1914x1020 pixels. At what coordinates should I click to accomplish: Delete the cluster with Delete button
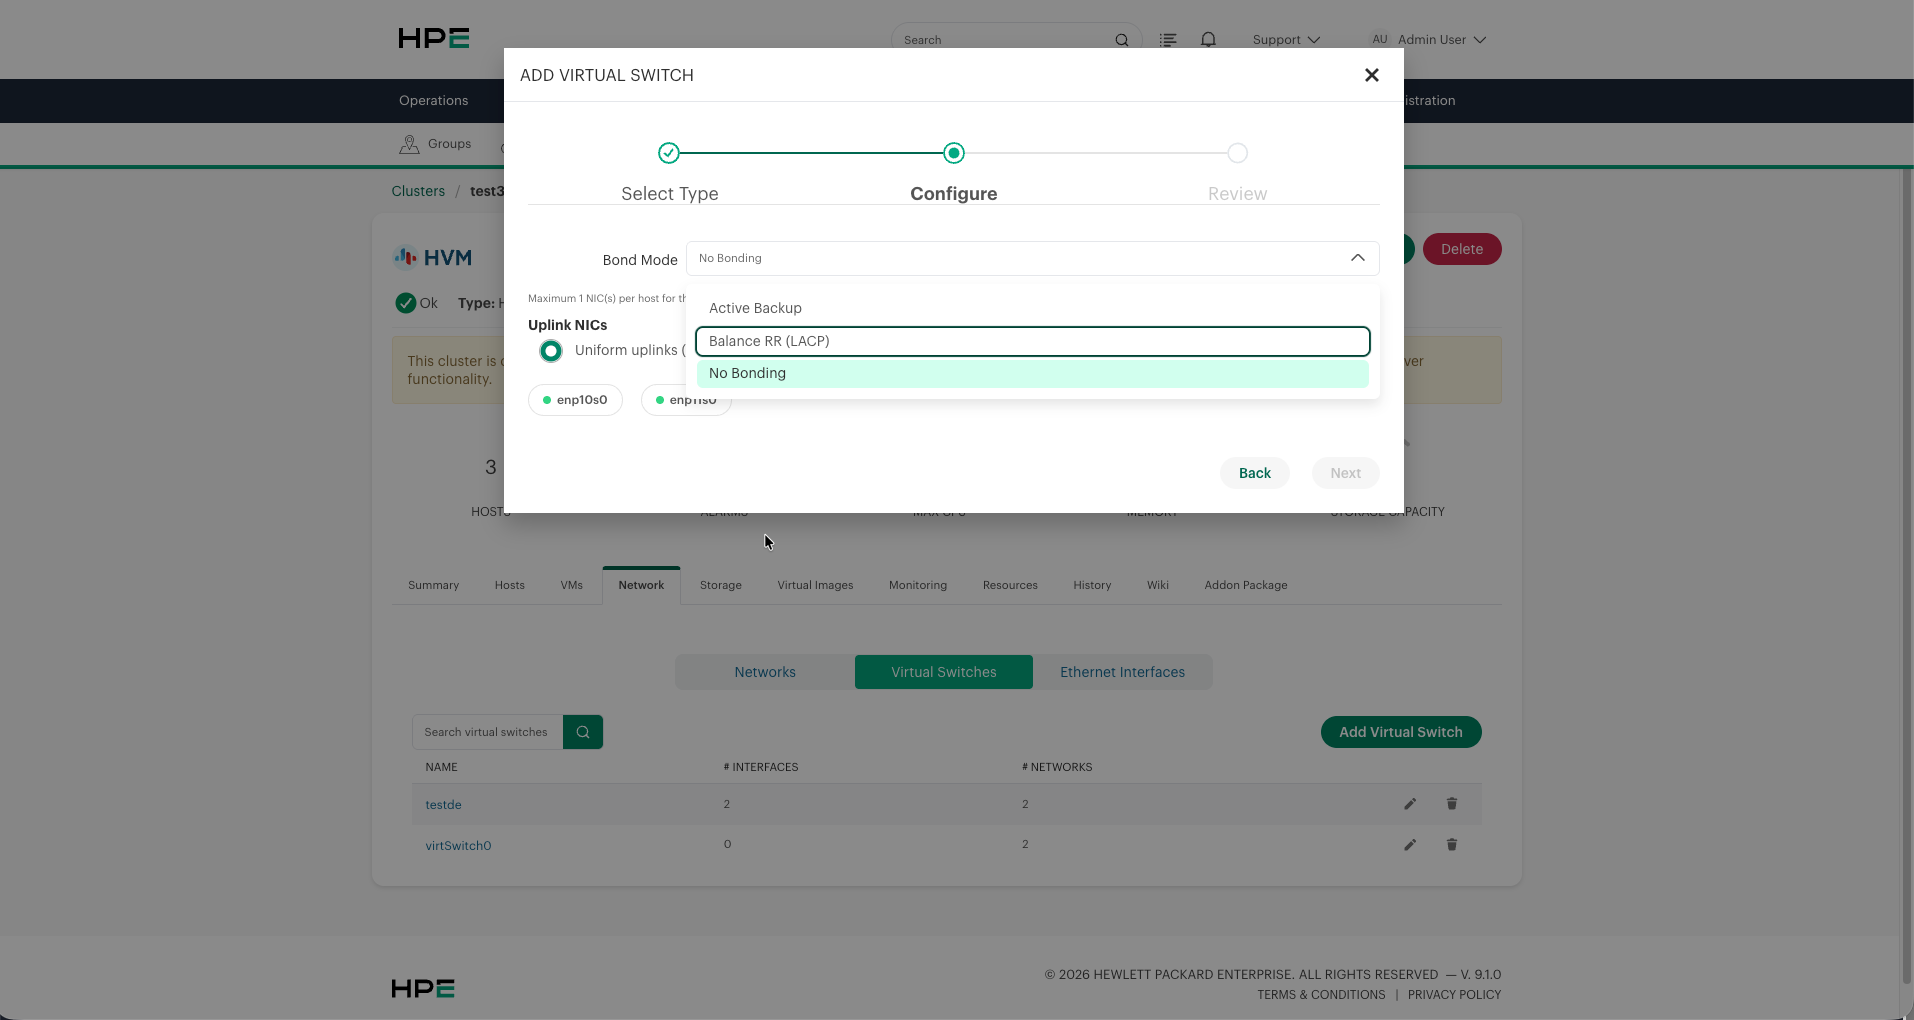[x=1461, y=249]
